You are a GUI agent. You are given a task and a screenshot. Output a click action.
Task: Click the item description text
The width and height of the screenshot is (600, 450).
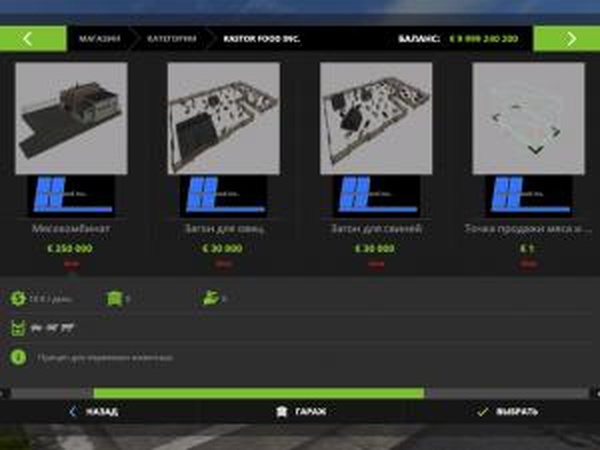coord(105,358)
